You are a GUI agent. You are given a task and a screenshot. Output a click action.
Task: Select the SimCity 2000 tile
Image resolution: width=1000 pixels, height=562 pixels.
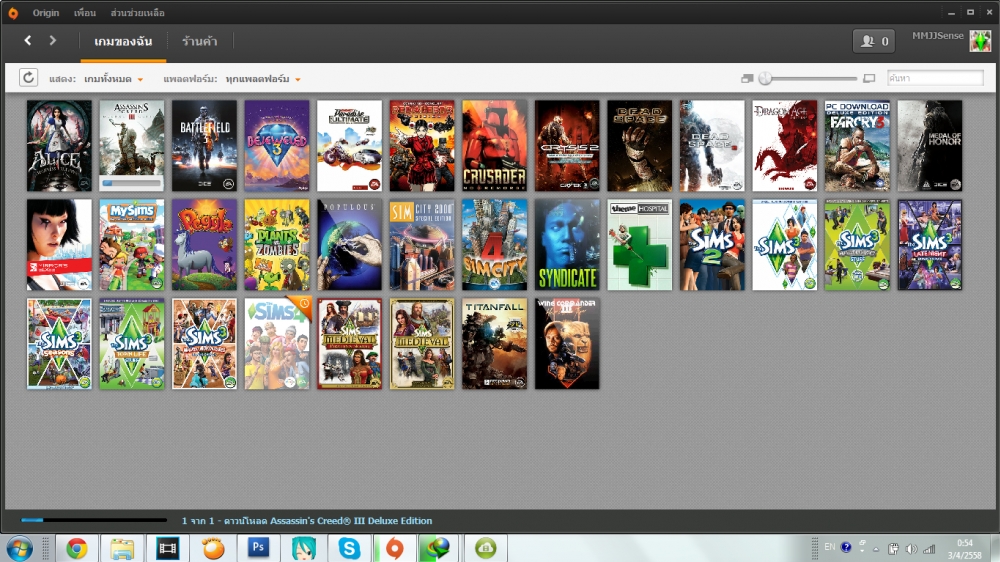pos(422,245)
